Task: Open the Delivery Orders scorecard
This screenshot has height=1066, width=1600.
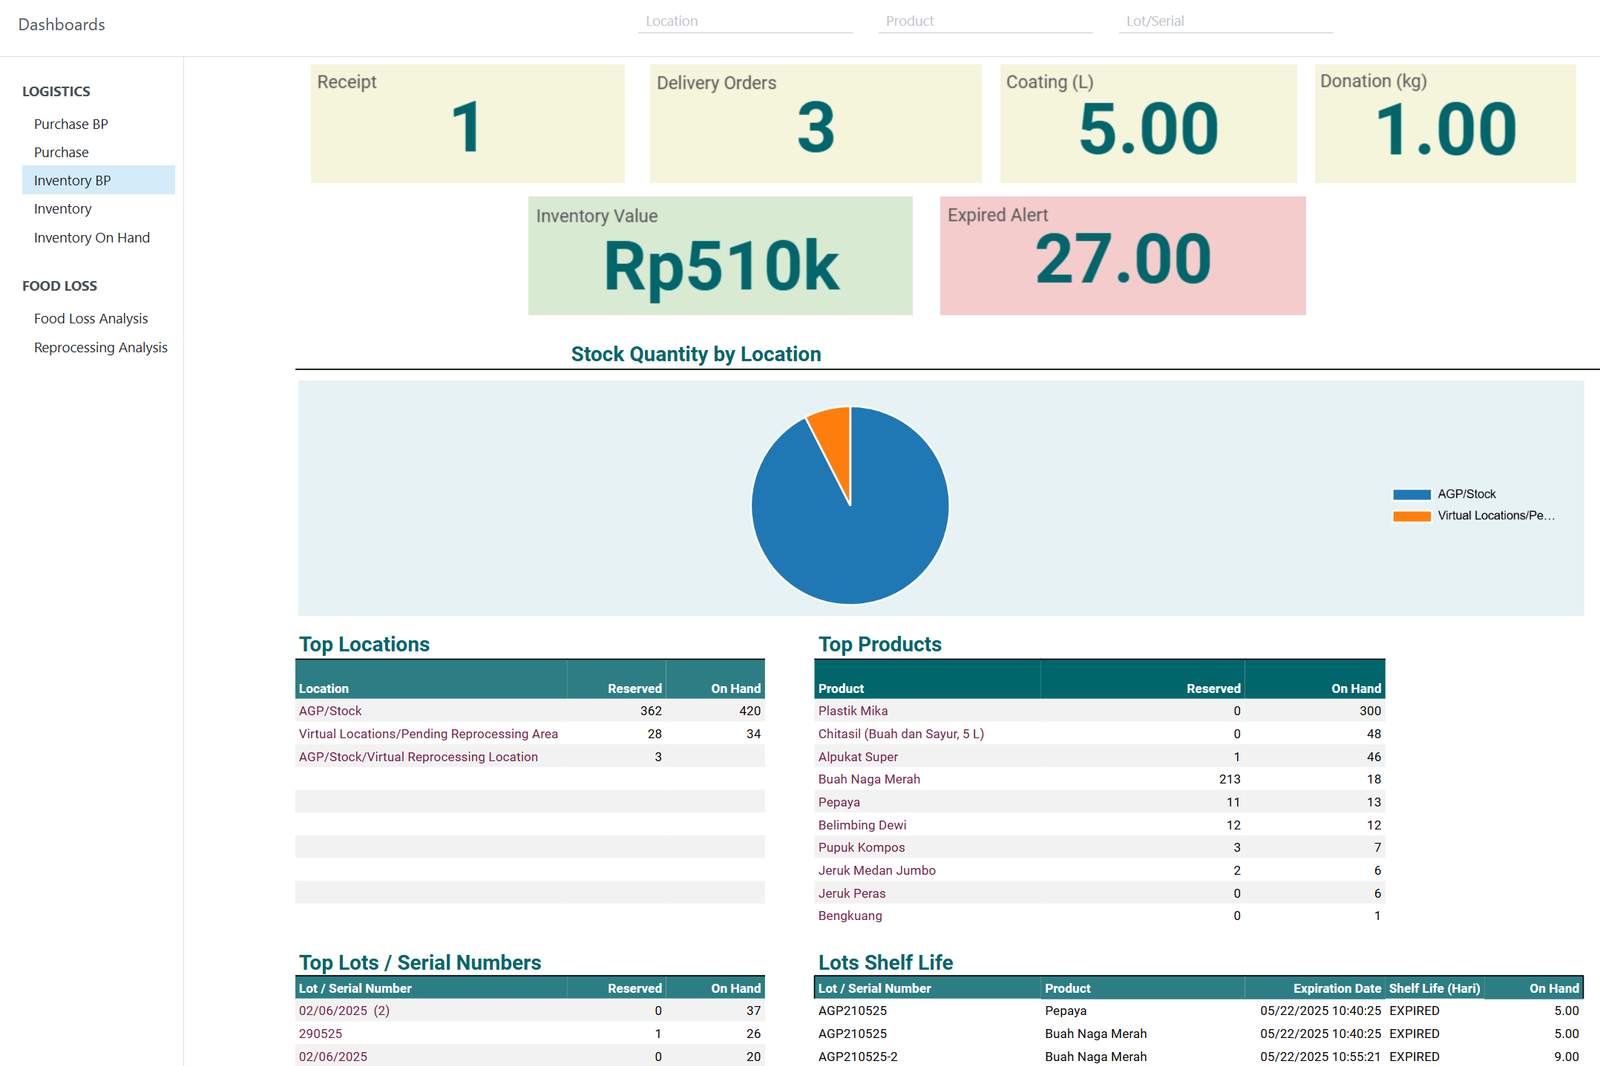Action: 815,124
